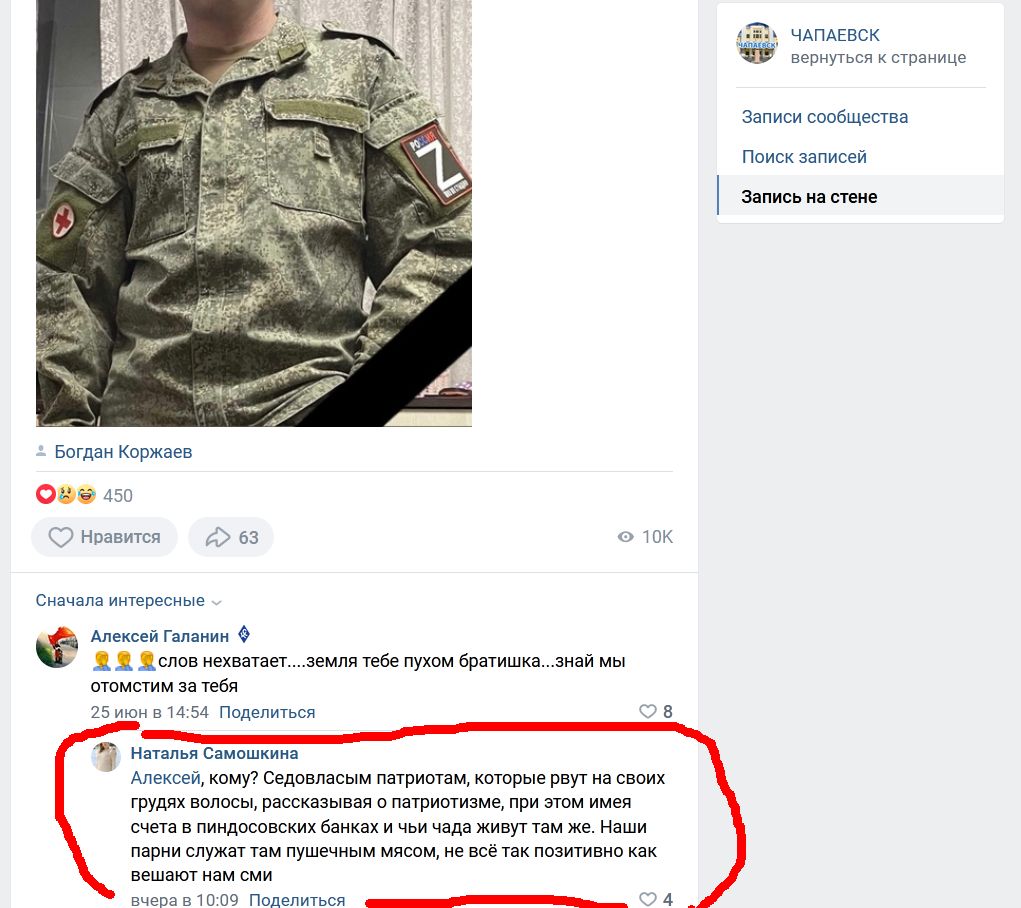Open the Богдан Коржаев tagged person link
1021x908 pixels.
coord(123,451)
